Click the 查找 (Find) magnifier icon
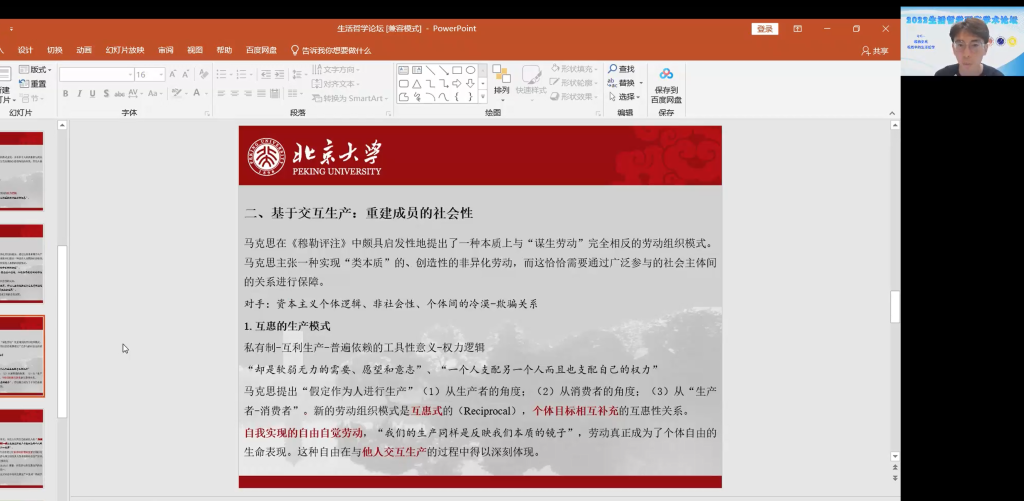1024x501 pixels. 611,69
